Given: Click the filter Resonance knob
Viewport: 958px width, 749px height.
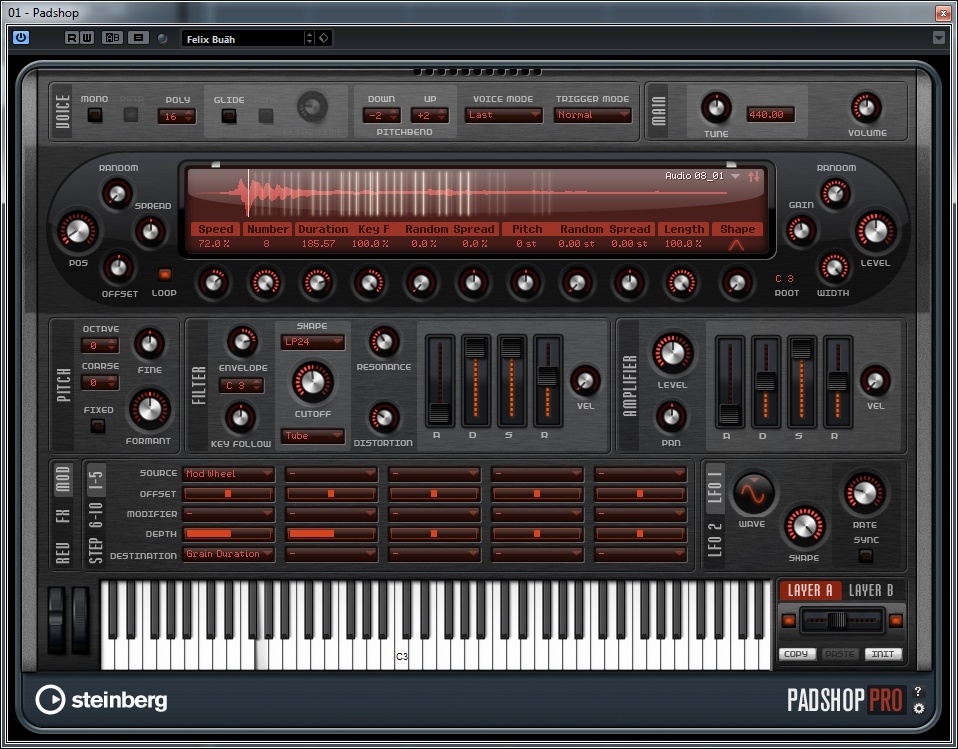Looking at the screenshot, I should coord(384,342).
